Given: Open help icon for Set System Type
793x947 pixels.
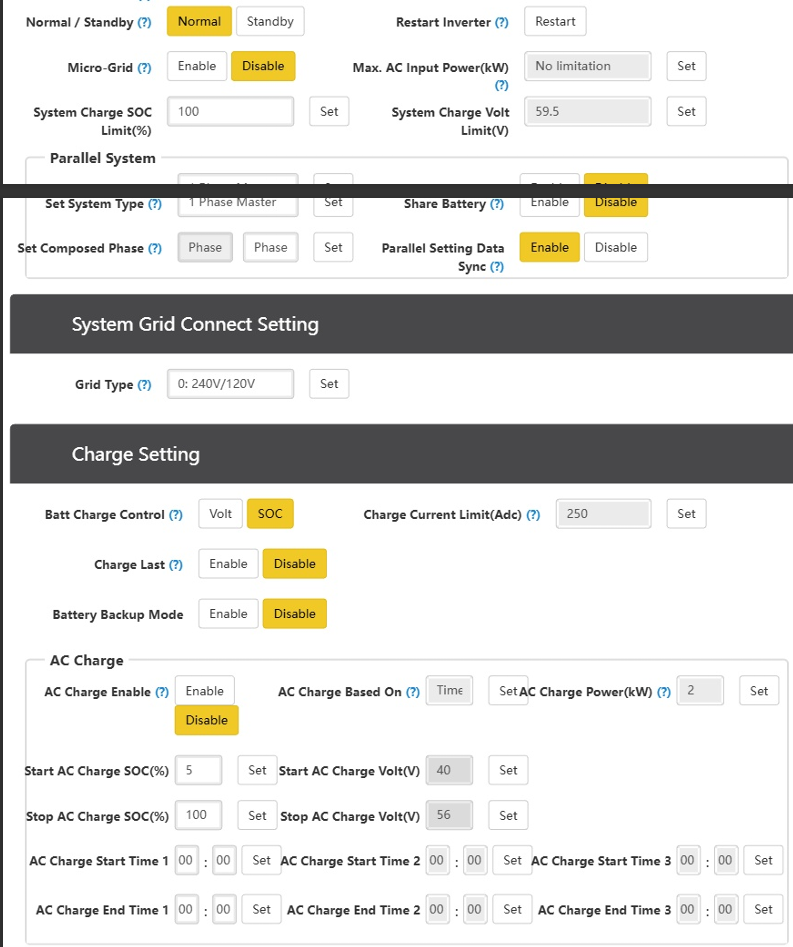Looking at the screenshot, I should [x=155, y=204].
